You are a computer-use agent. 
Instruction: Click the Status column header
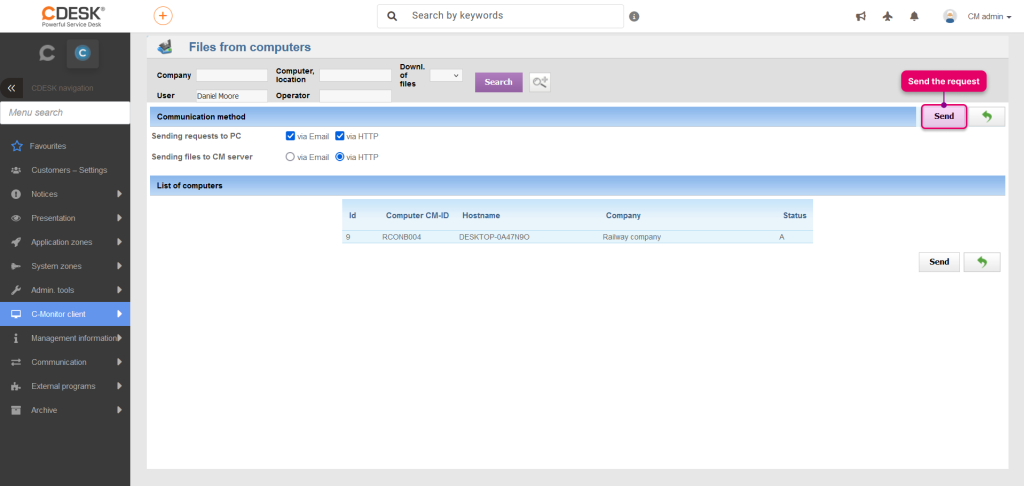click(x=795, y=216)
